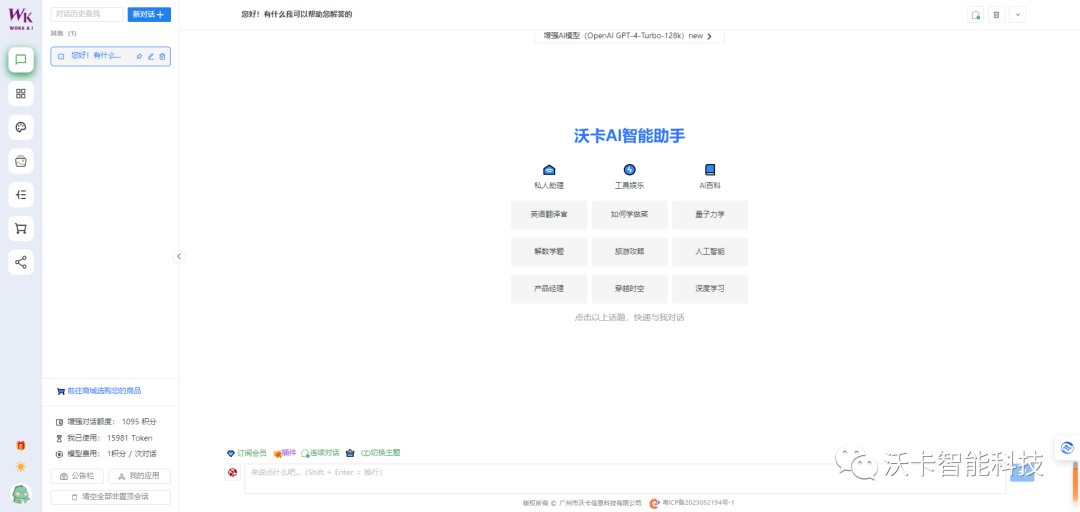Open the 公告栏 bulletin board

pyautogui.click(x=78, y=476)
